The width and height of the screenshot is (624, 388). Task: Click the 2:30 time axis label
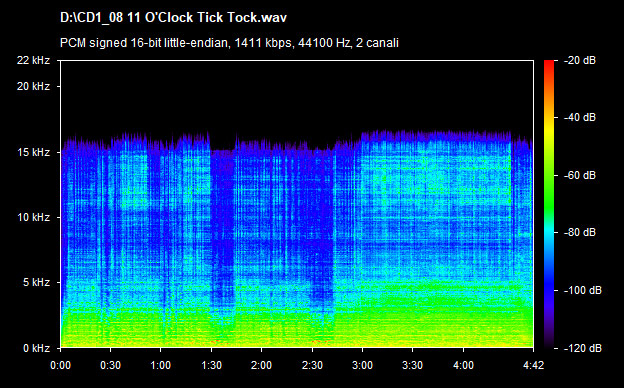[x=312, y=365]
